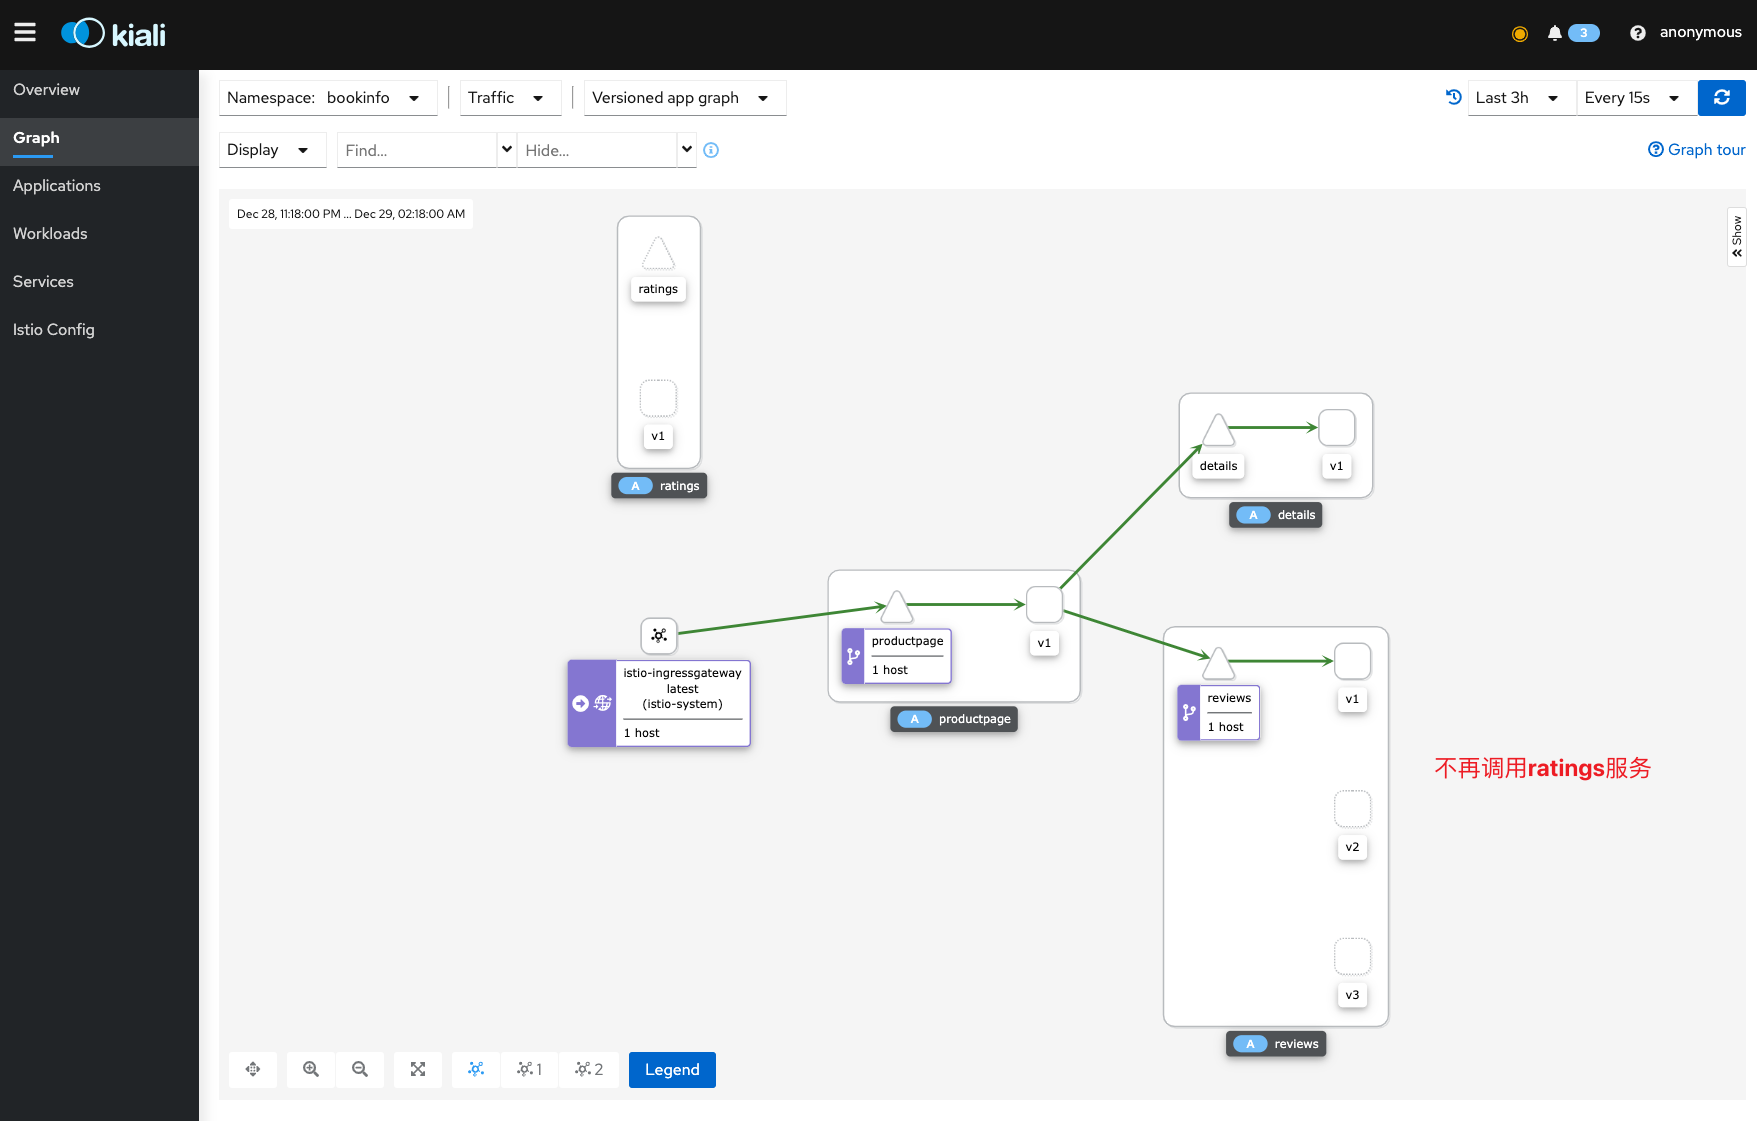
Task: Click the ratings service triangle node
Action: [658, 253]
